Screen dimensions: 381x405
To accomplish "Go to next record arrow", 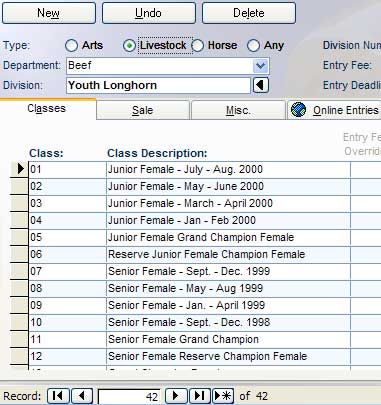I will pos(176,396).
